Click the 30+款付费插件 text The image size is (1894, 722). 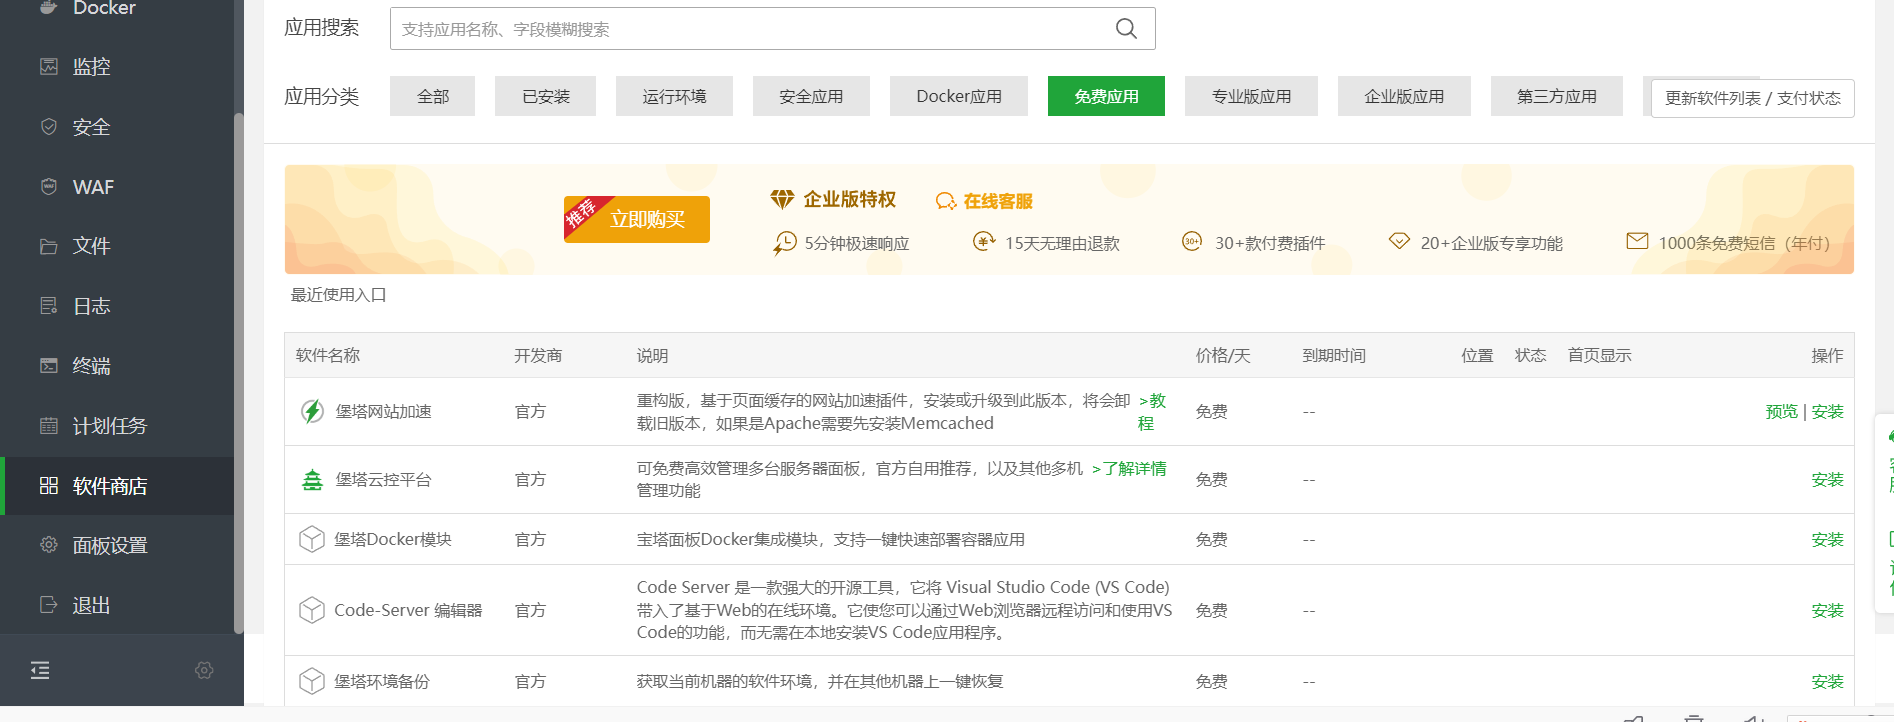[1270, 243]
